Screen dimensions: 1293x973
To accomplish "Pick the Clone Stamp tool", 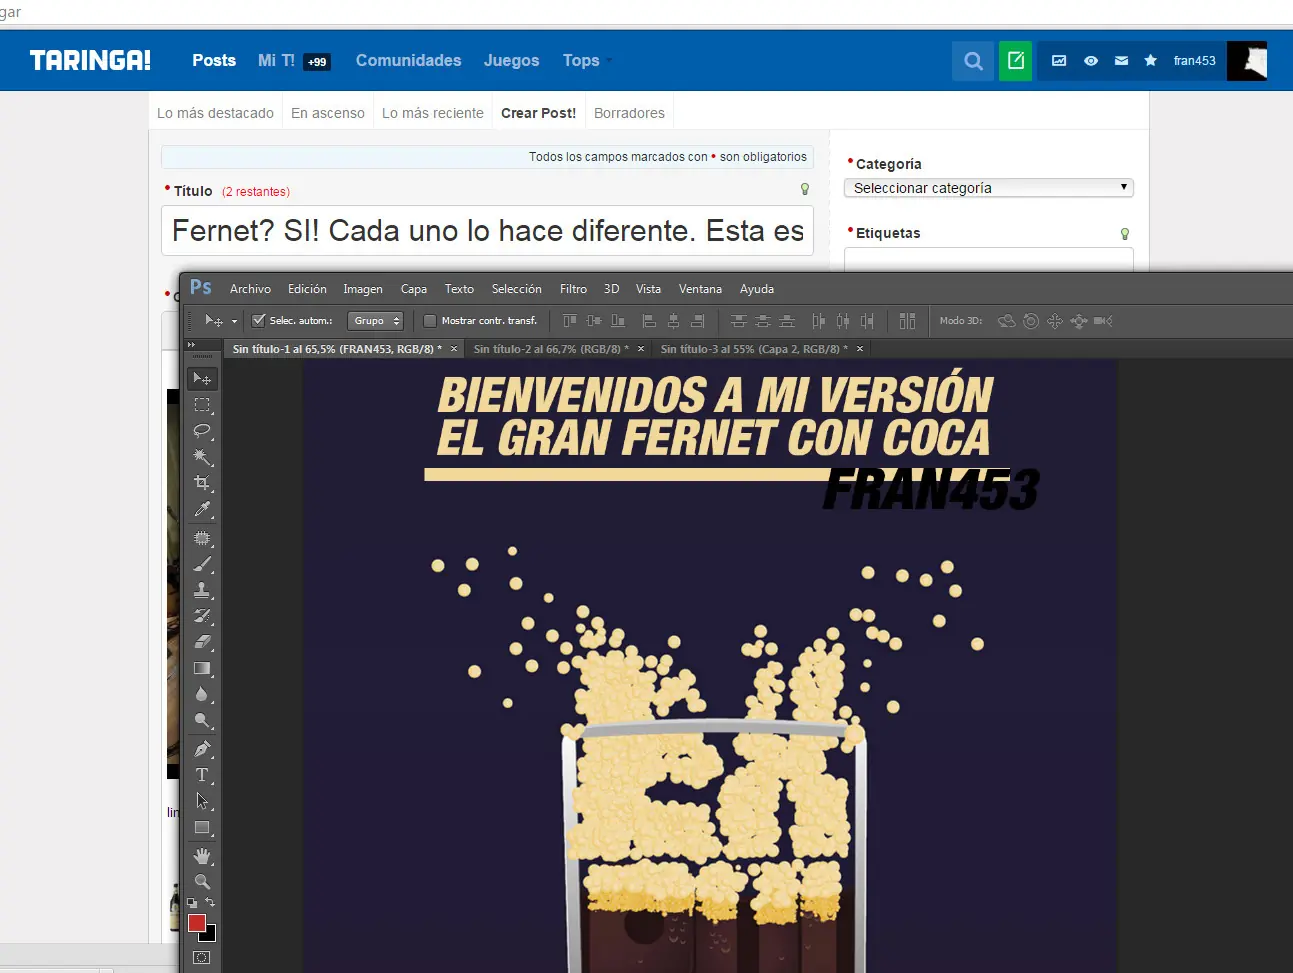I will pos(202,589).
